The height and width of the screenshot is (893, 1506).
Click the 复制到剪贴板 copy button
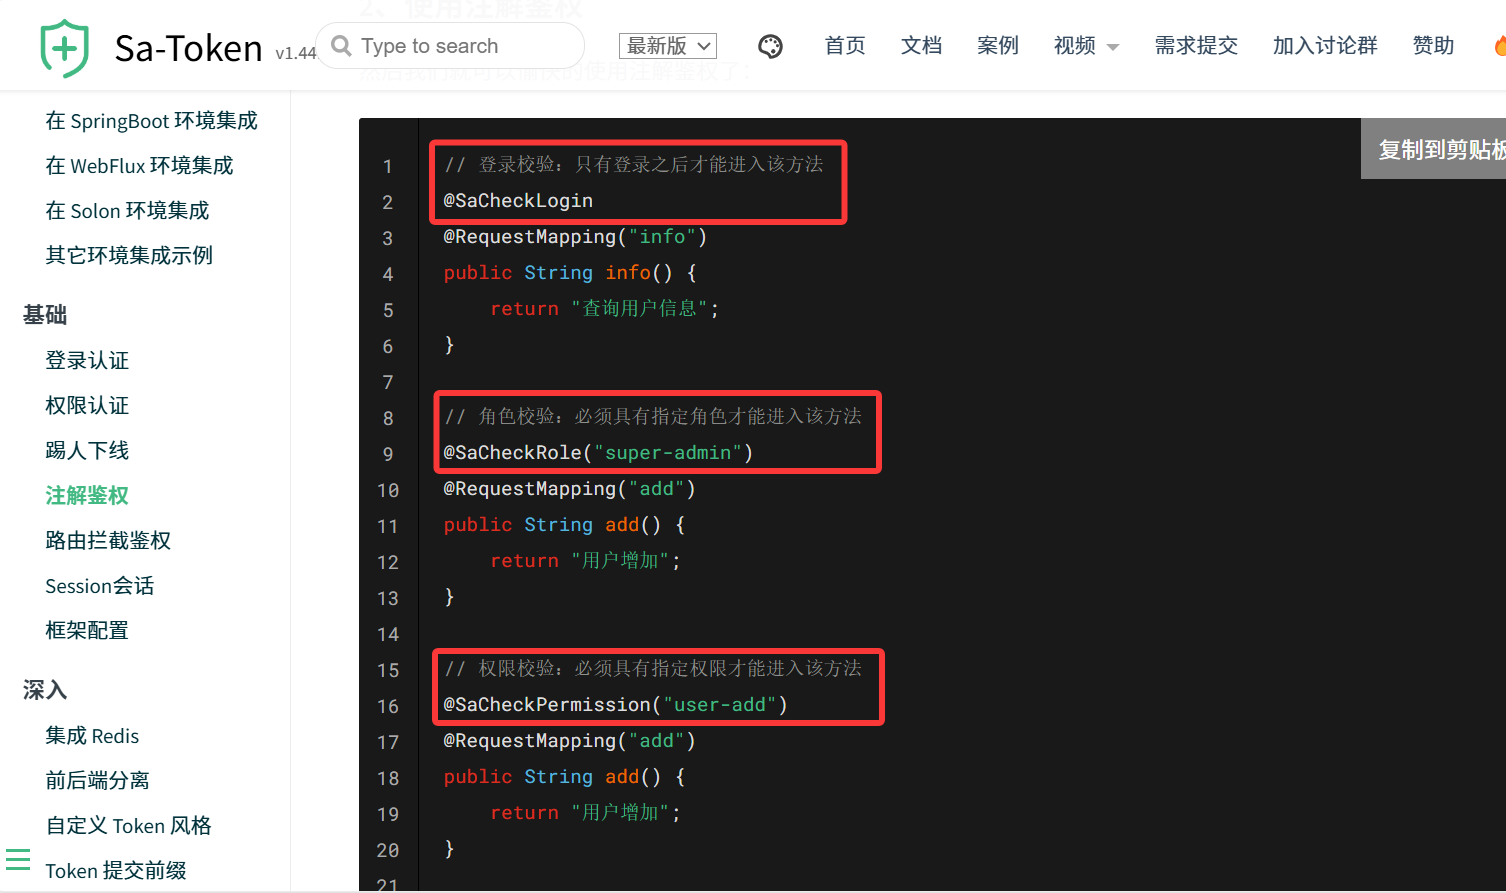(1434, 149)
